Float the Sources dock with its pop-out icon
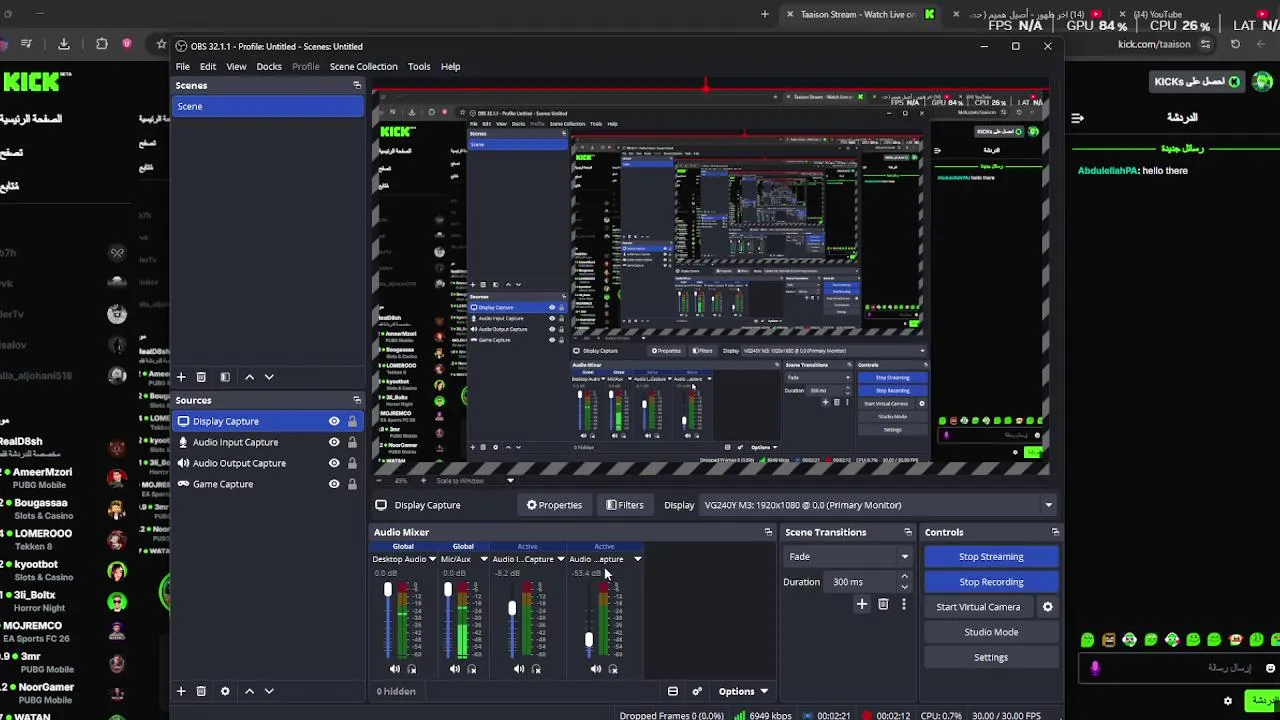 (357, 400)
